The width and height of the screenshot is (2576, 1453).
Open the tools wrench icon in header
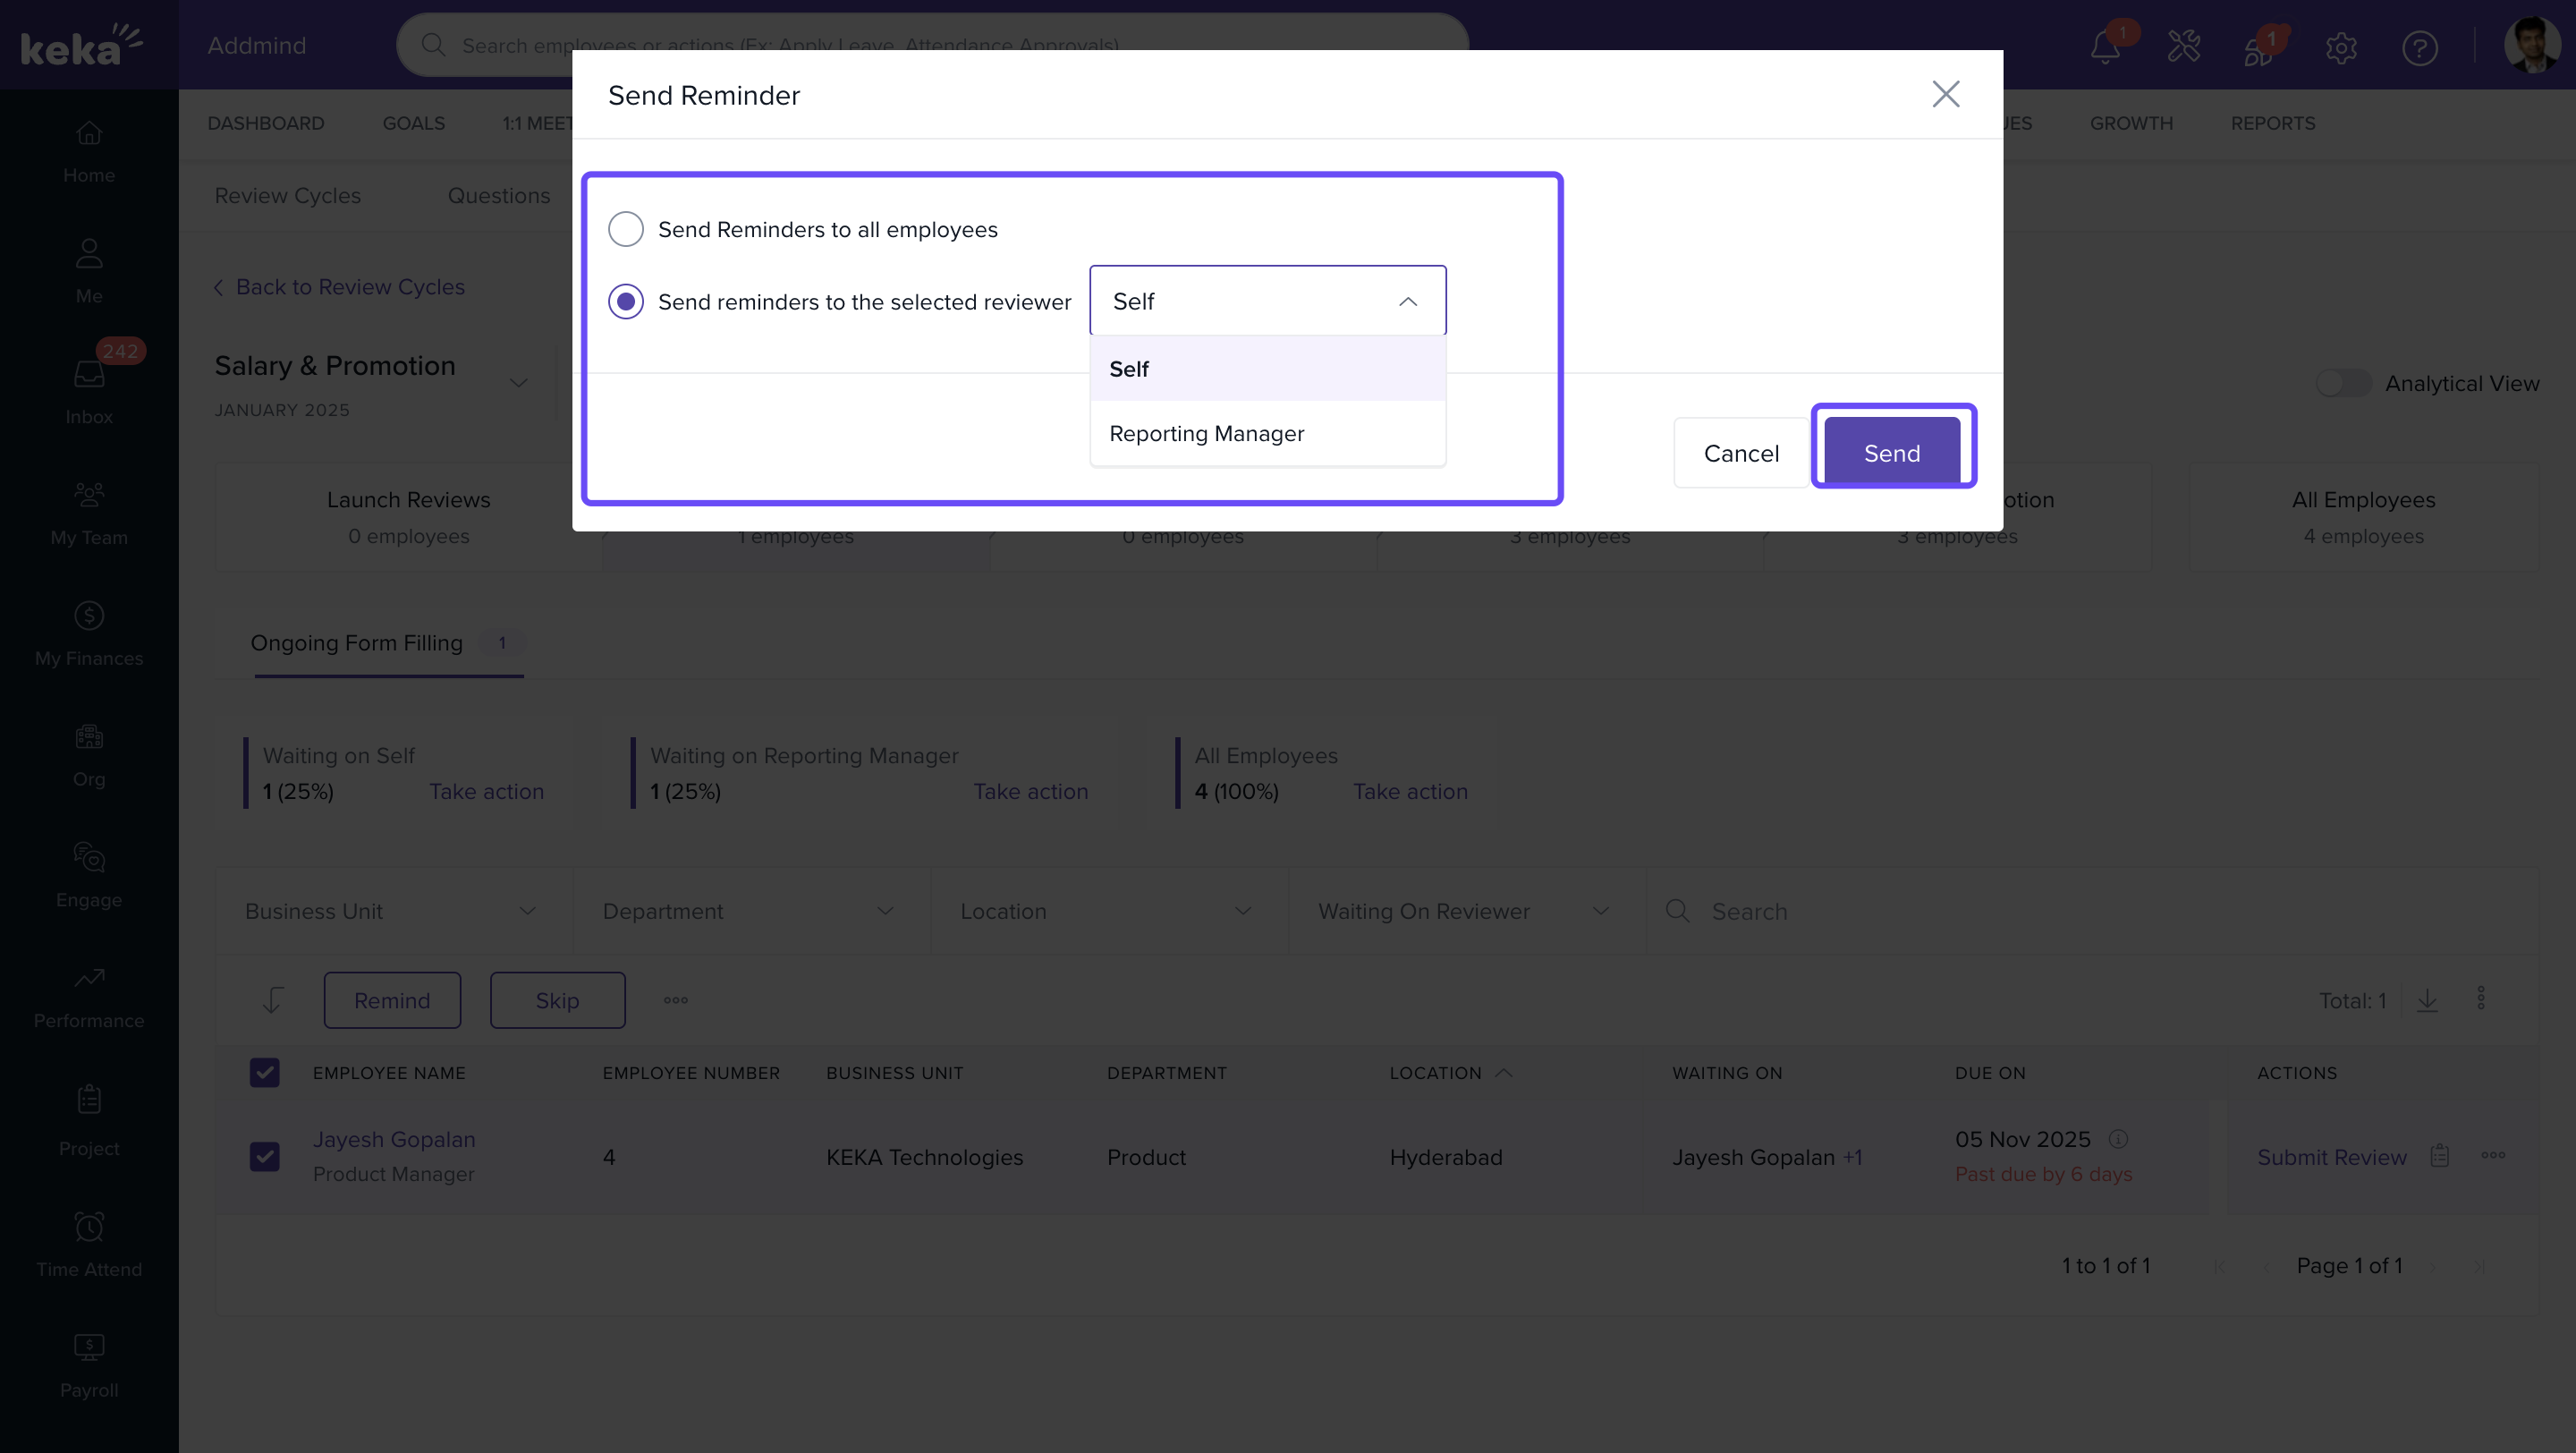tap(2183, 47)
